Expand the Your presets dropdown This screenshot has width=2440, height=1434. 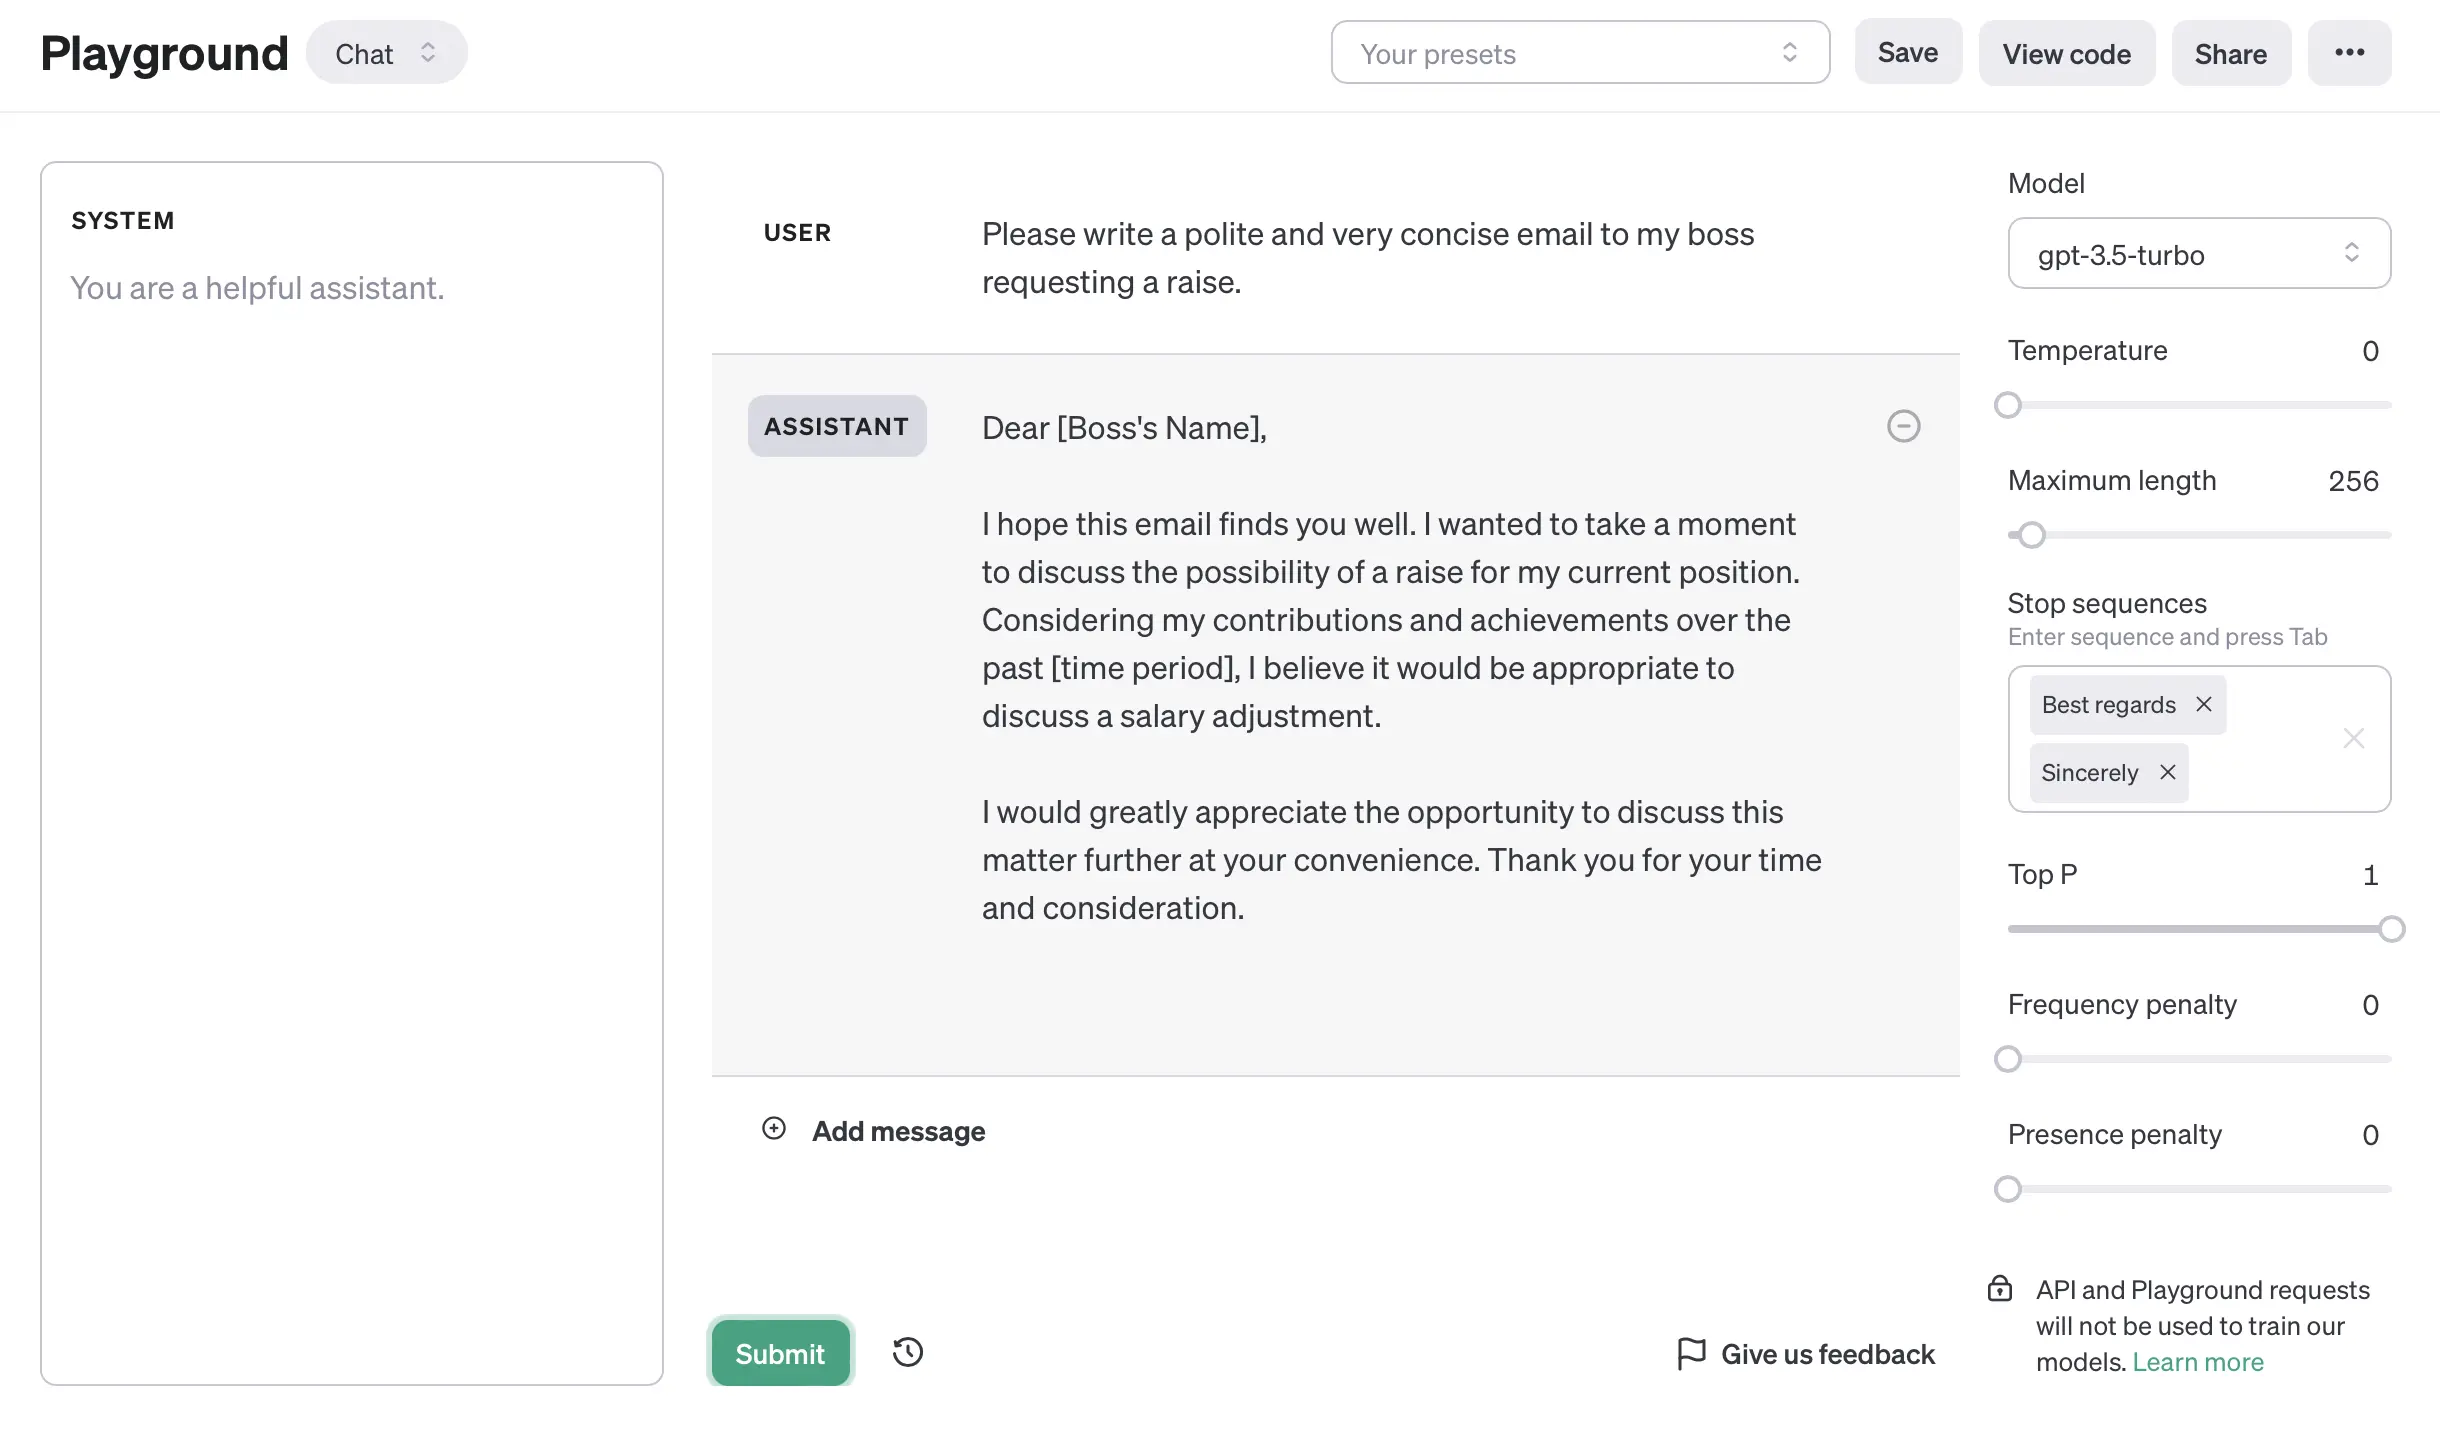pos(1580,53)
